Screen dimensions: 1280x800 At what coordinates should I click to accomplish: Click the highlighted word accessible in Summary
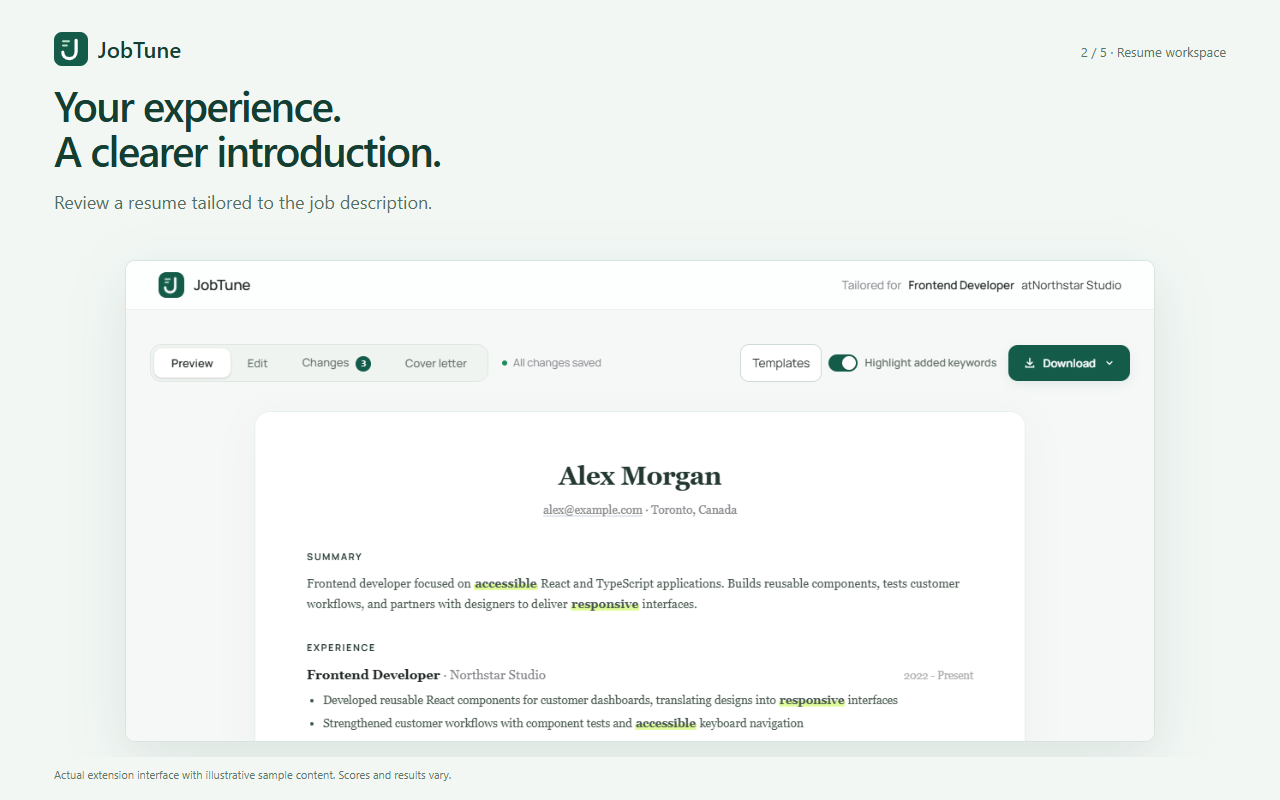point(506,583)
